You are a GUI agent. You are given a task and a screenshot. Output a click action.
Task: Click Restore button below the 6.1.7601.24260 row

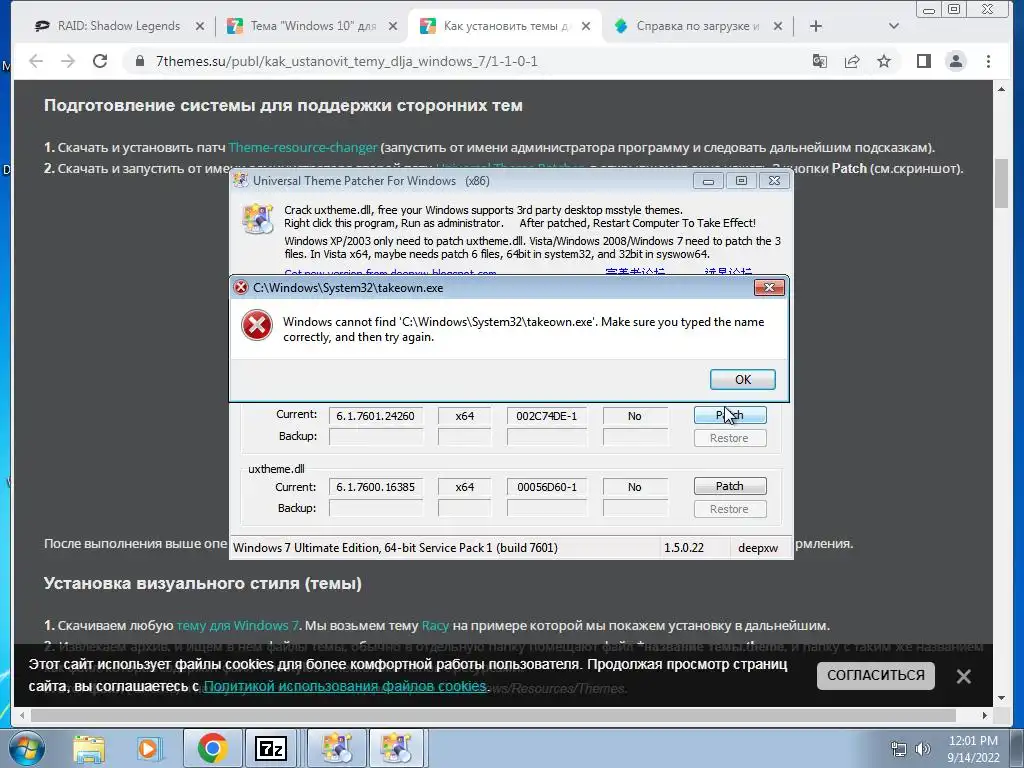point(729,438)
